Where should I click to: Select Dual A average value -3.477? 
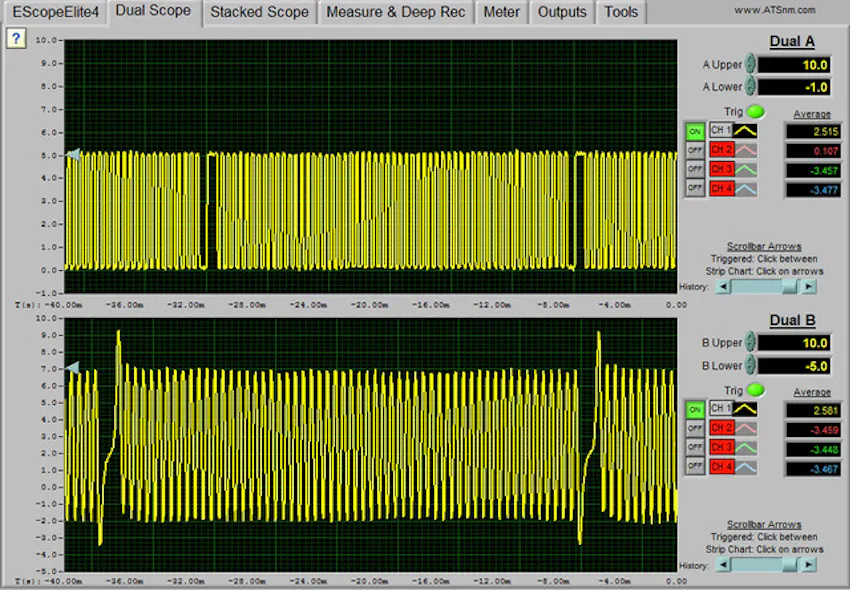(x=813, y=190)
